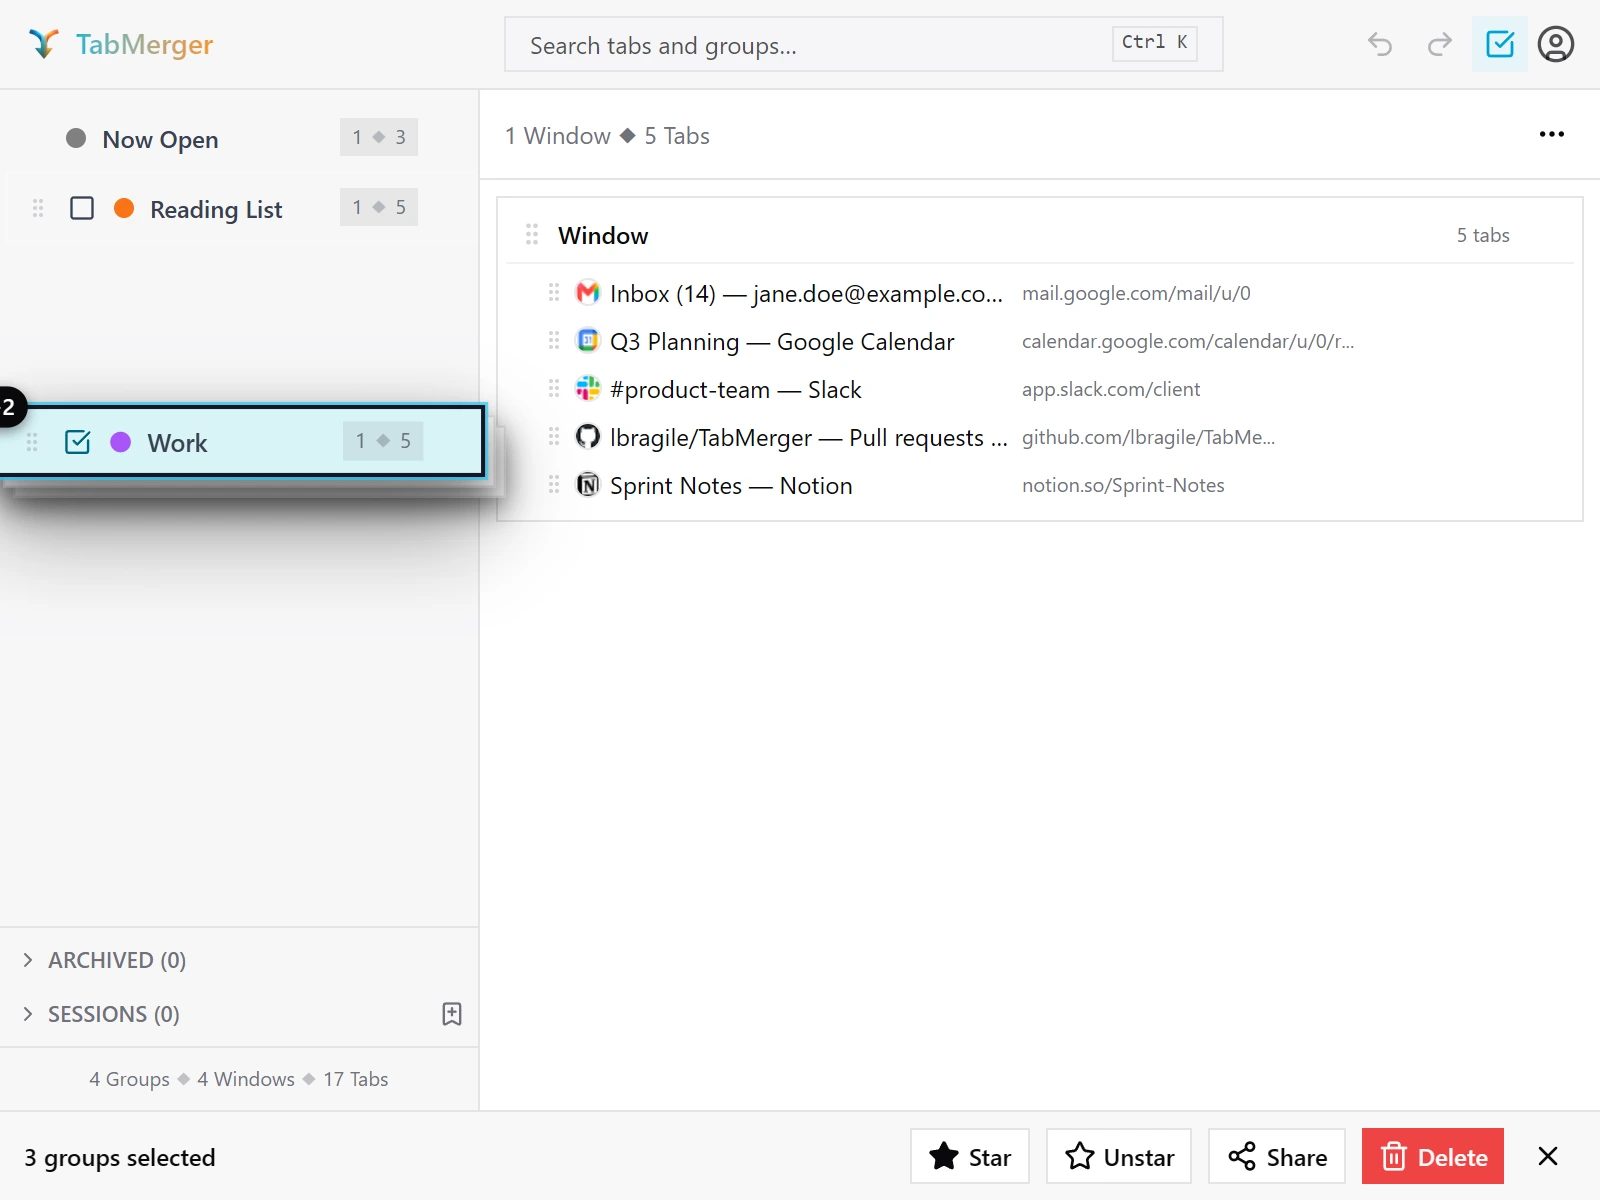Click the Google Calendar favicon of Q3 Planning

588,341
